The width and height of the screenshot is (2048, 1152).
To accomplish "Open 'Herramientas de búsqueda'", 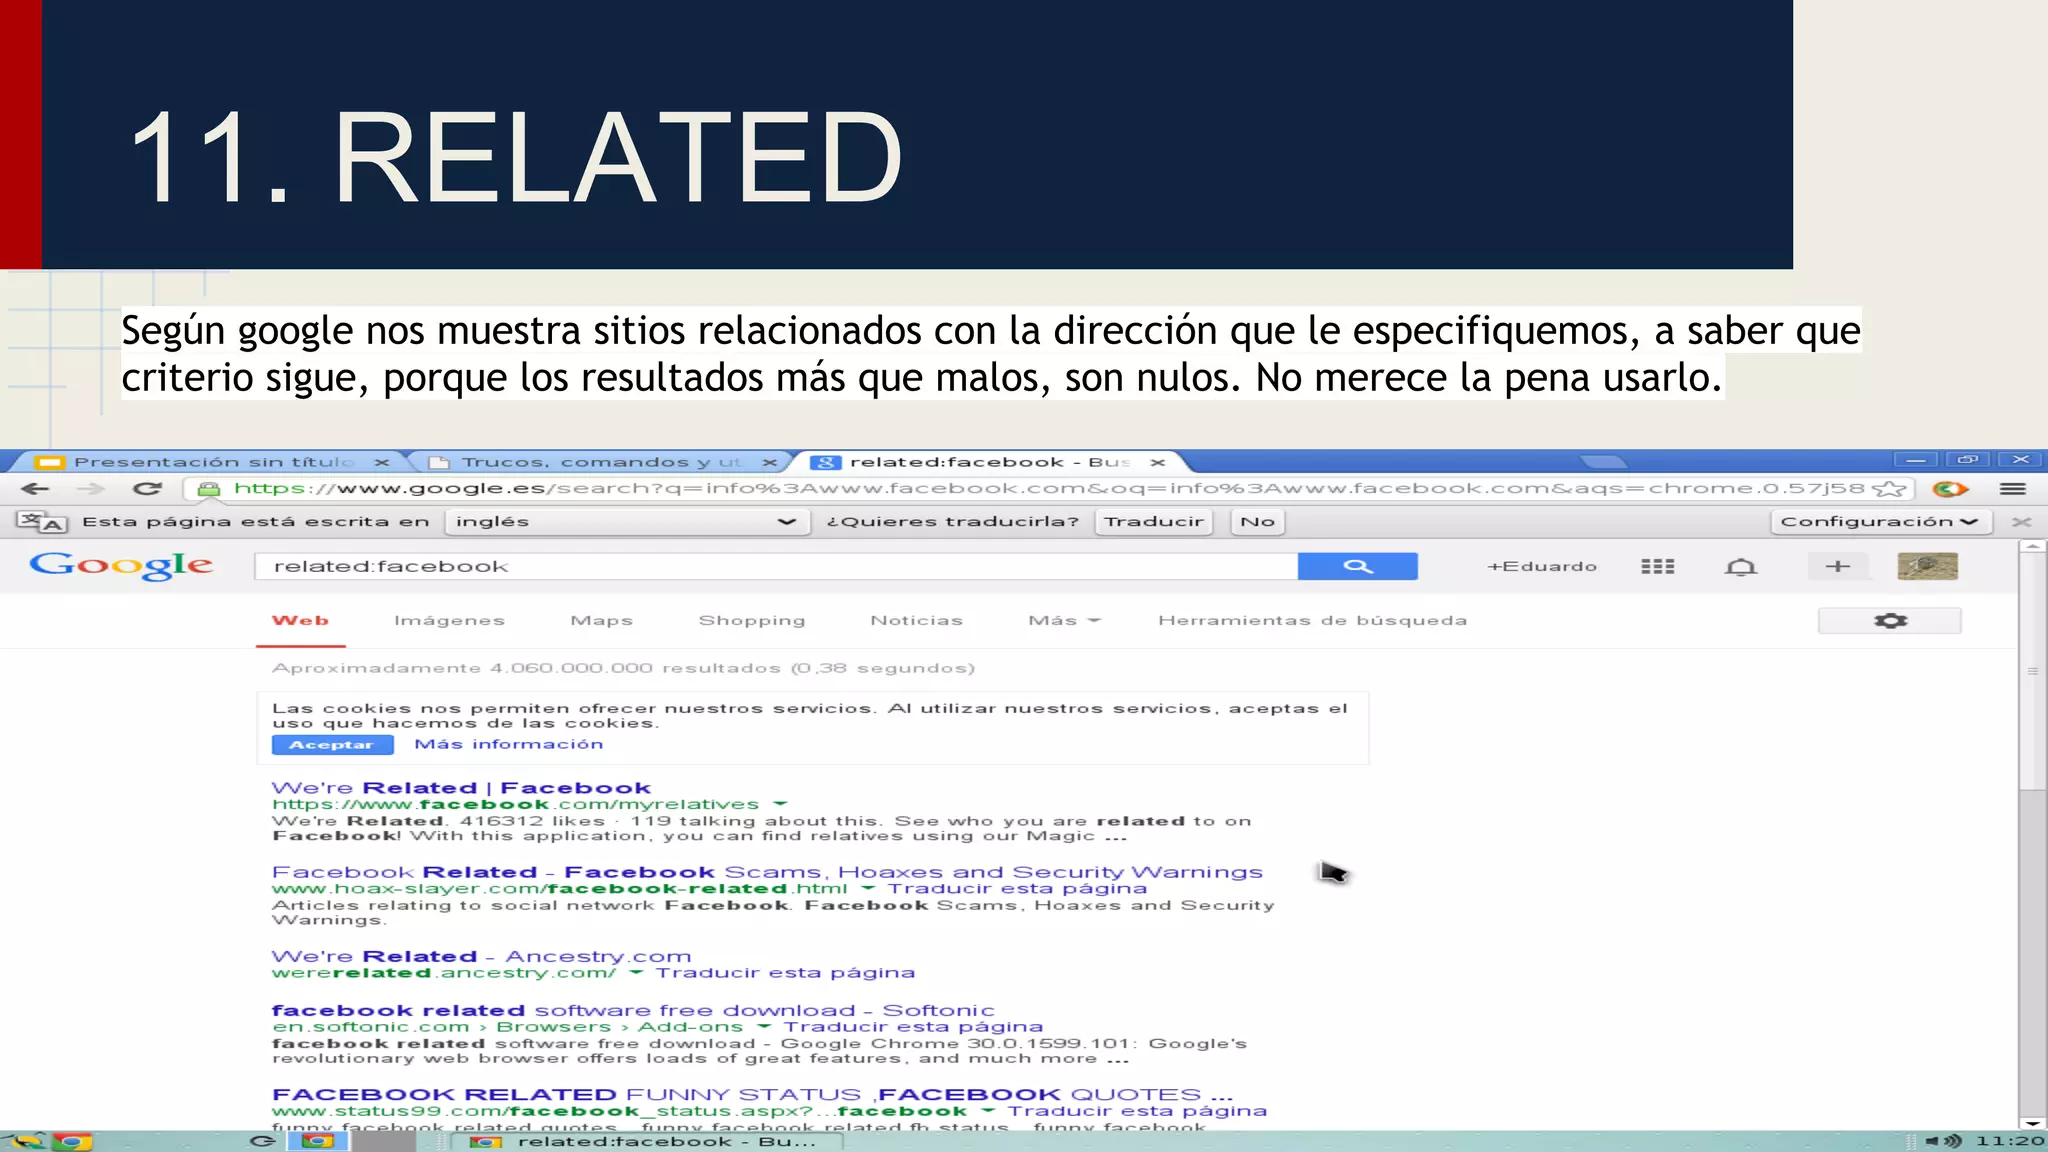I will click(x=1312, y=621).
